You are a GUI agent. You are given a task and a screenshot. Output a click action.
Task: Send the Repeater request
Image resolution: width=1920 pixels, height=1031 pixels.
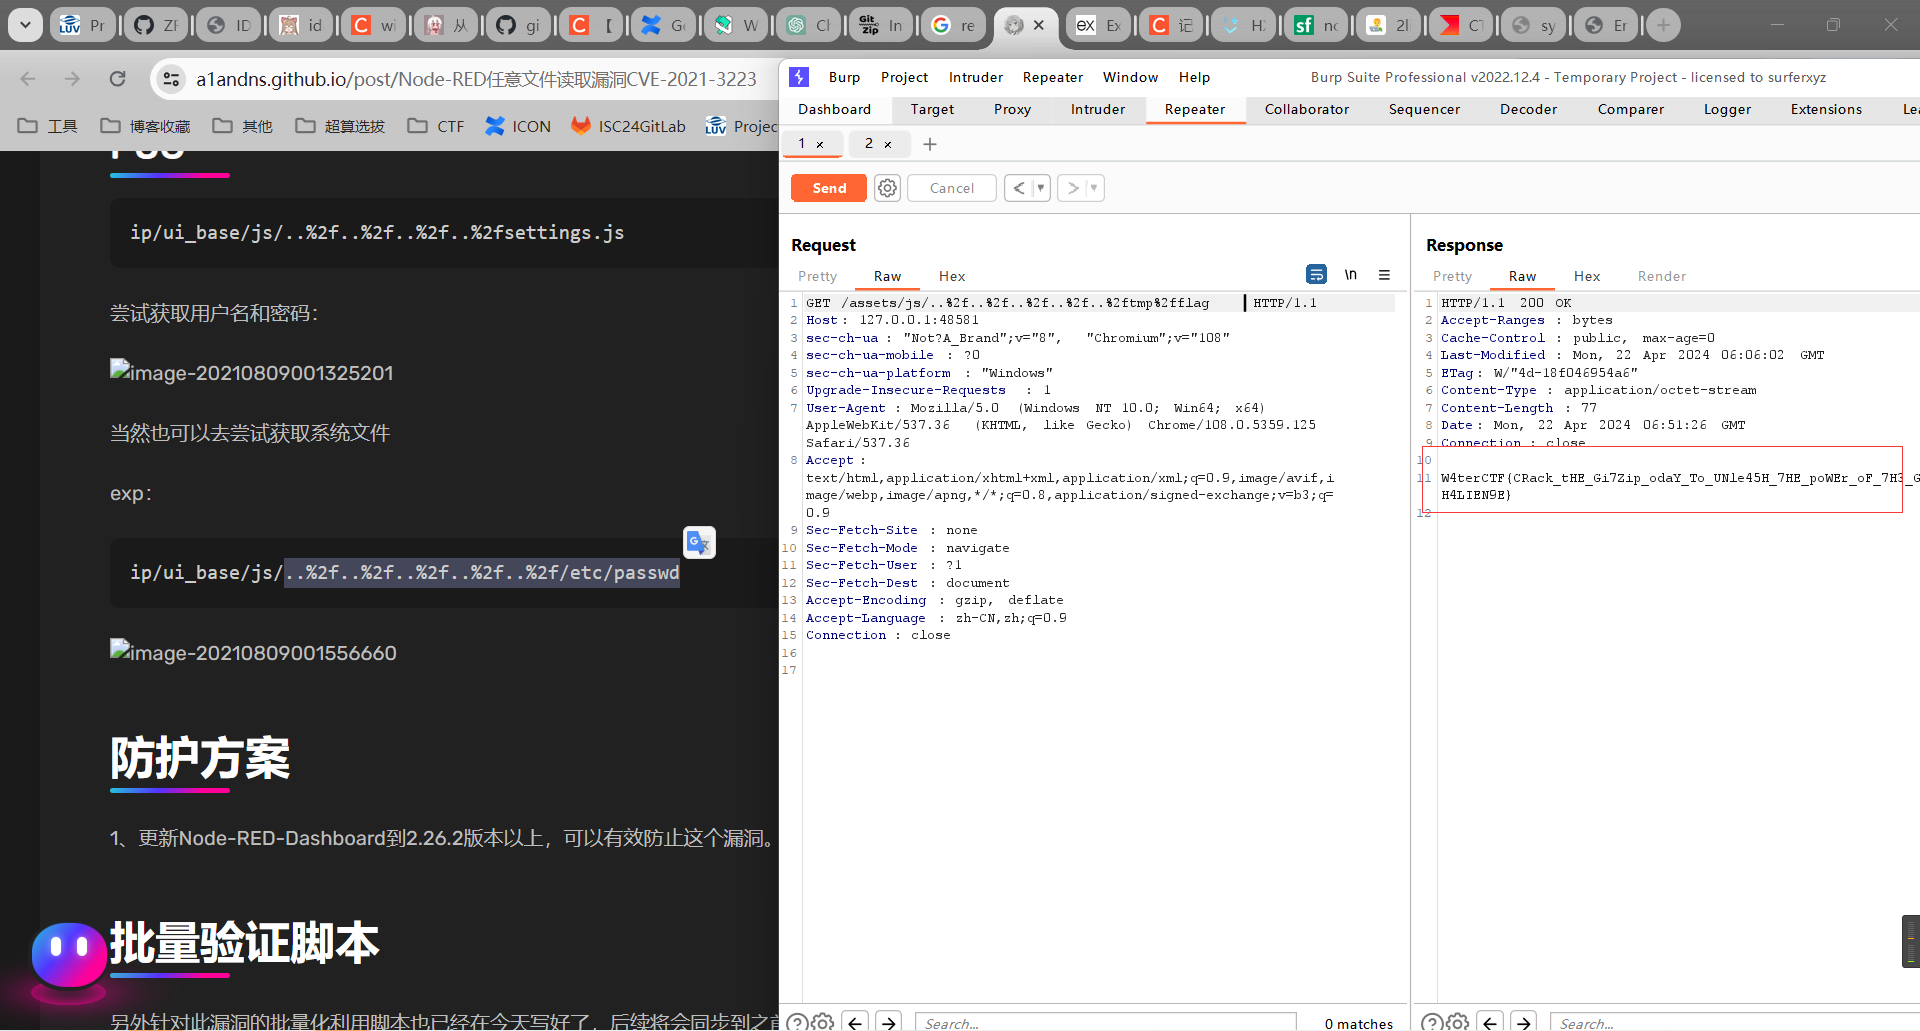click(829, 188)
